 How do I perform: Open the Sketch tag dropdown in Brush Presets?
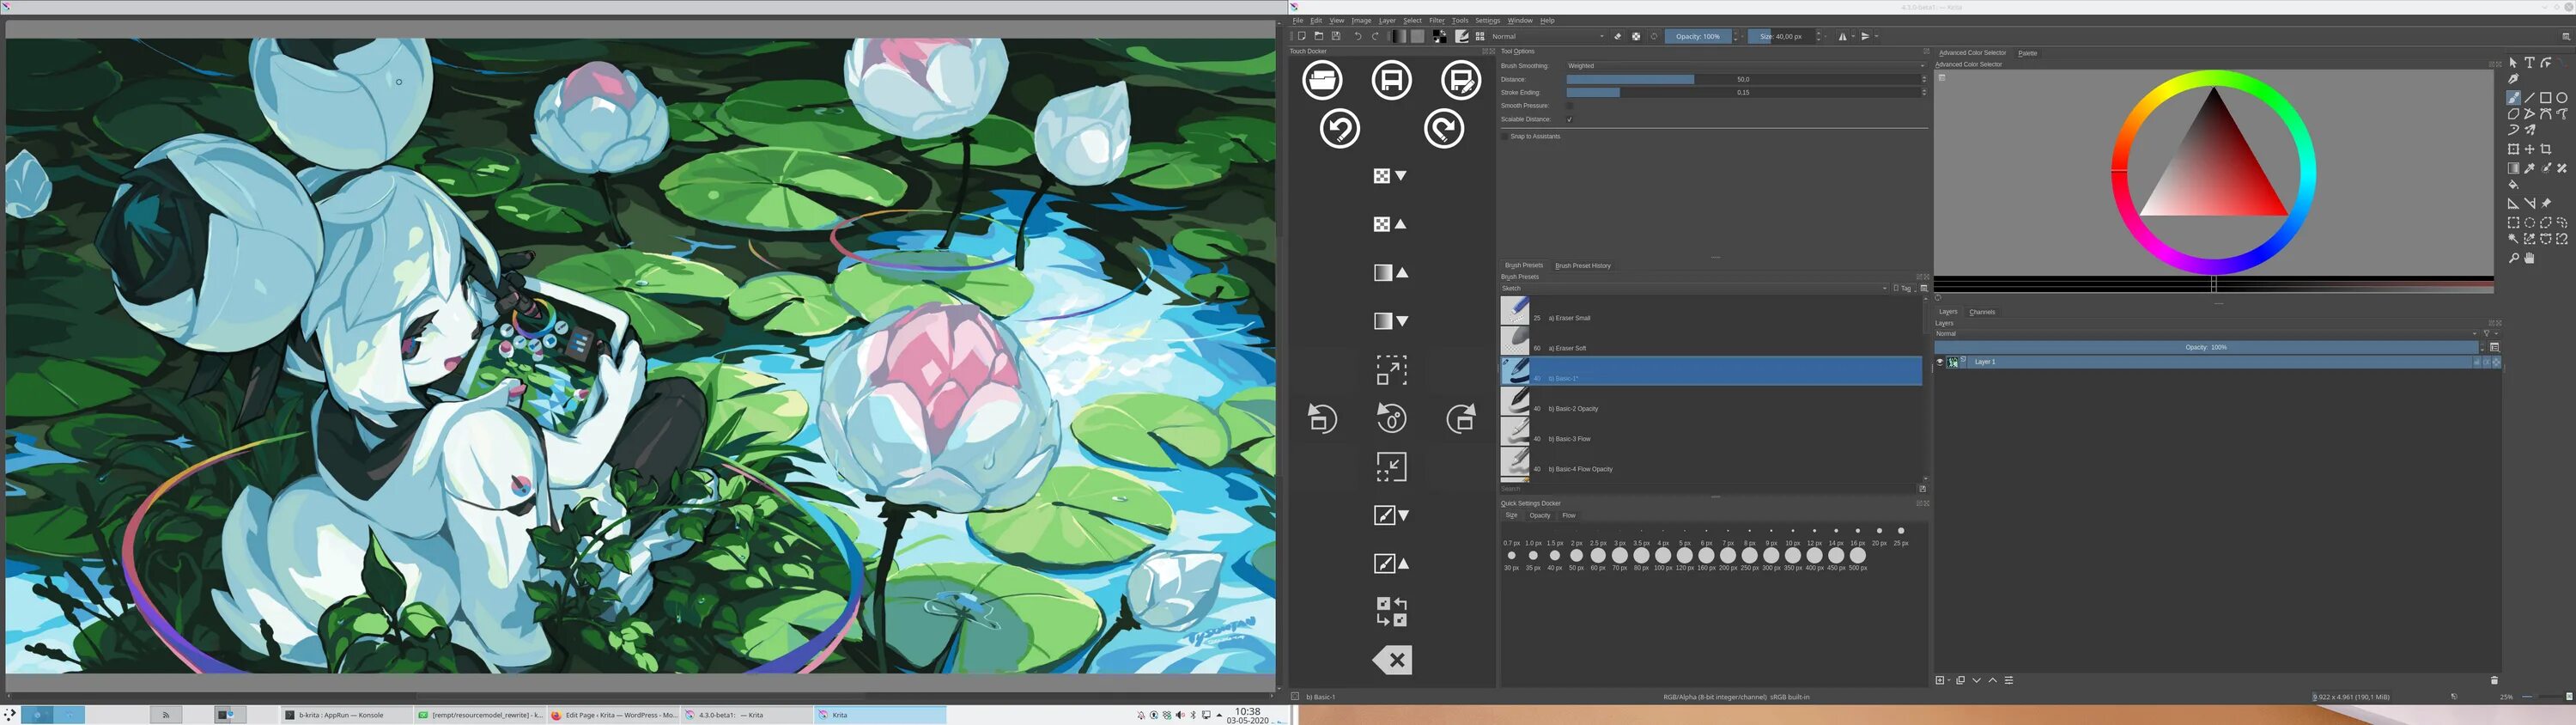coord(1693,288)
